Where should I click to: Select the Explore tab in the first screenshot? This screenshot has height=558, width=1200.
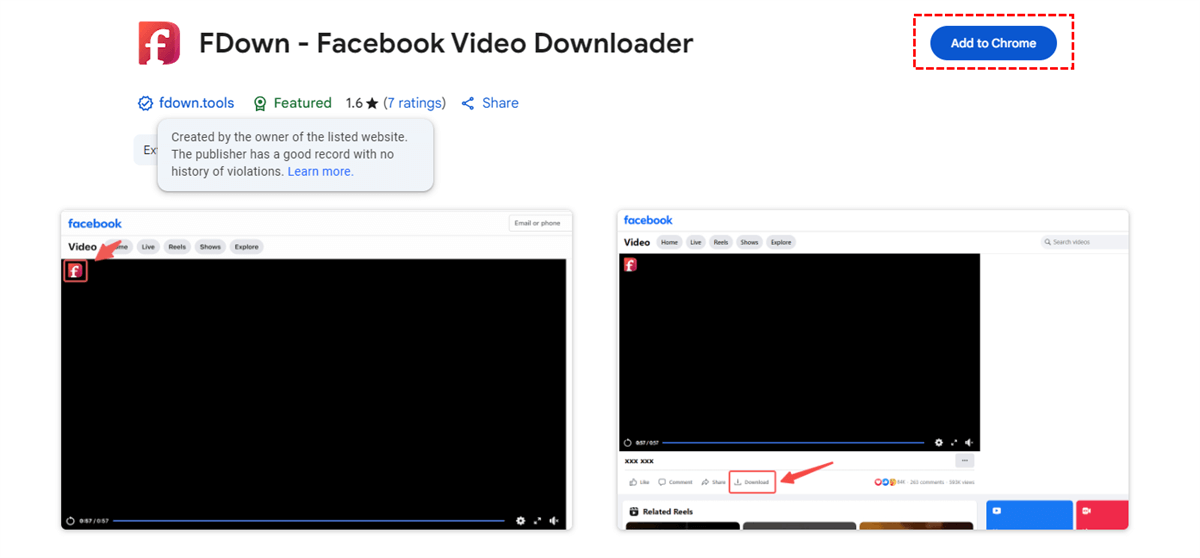coord(246,246)
